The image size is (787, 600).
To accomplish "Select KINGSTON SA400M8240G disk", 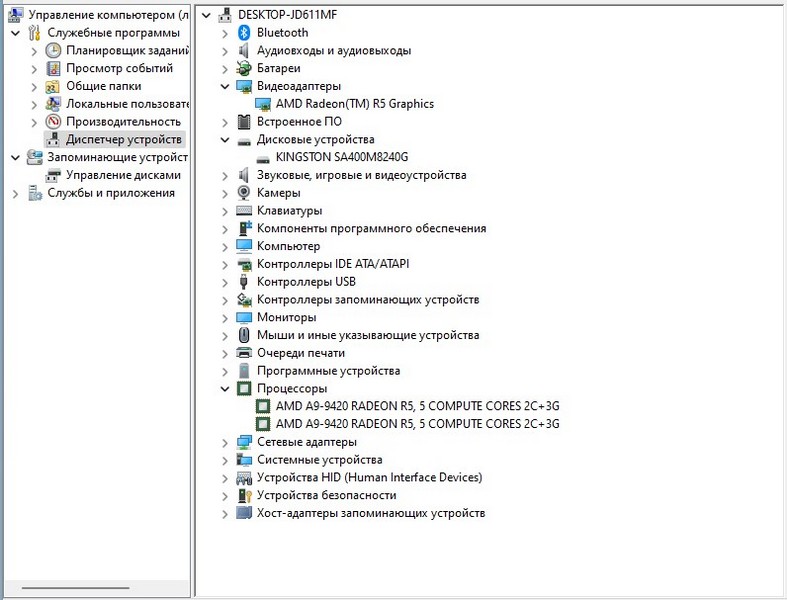I will 341,157.
